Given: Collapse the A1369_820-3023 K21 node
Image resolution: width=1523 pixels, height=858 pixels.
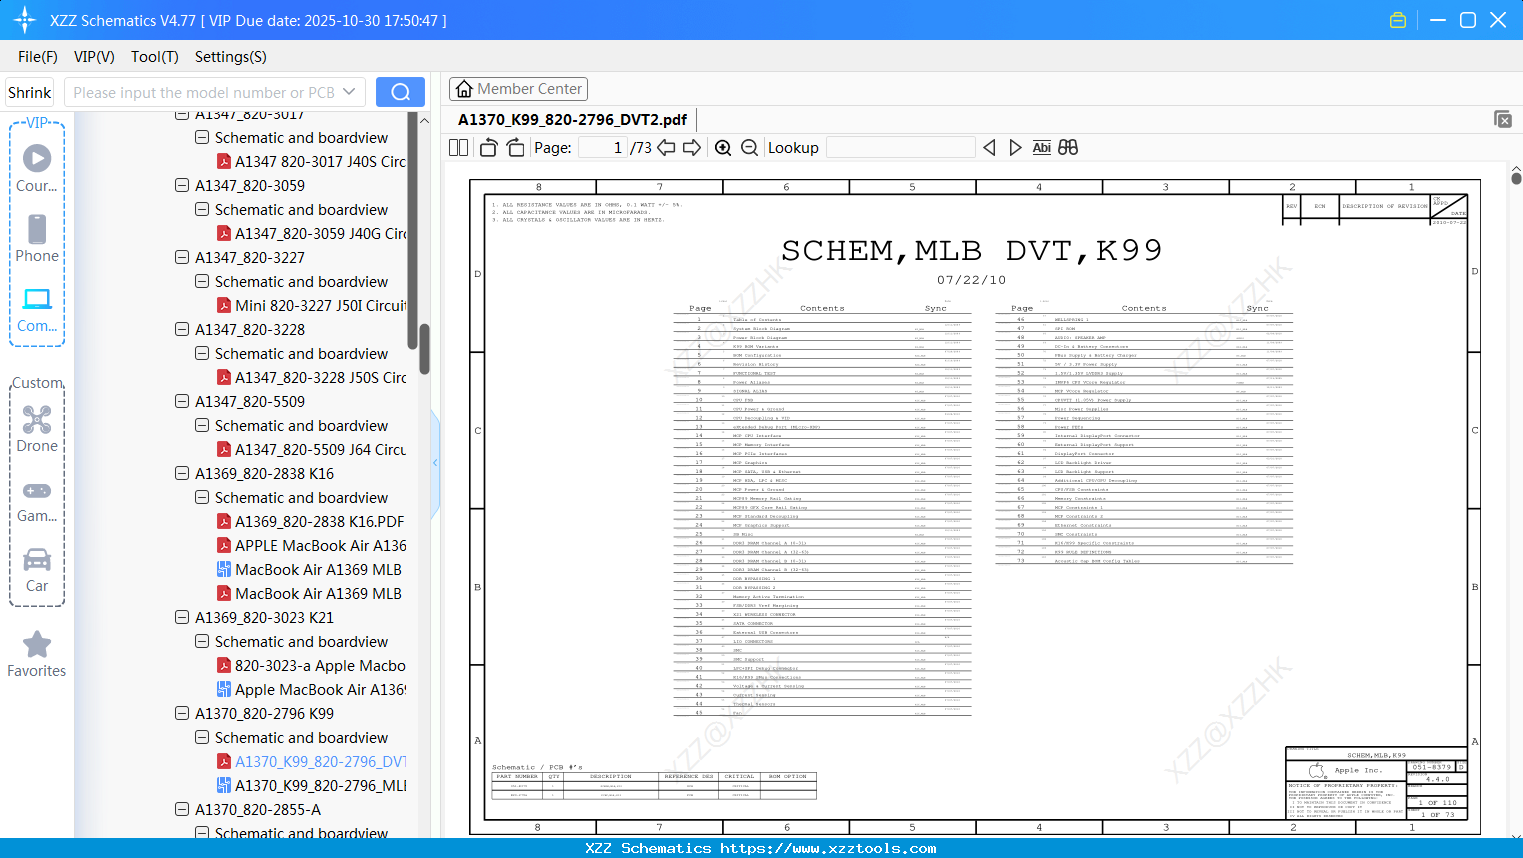Looking at the screenshot, I should (182, 617).
